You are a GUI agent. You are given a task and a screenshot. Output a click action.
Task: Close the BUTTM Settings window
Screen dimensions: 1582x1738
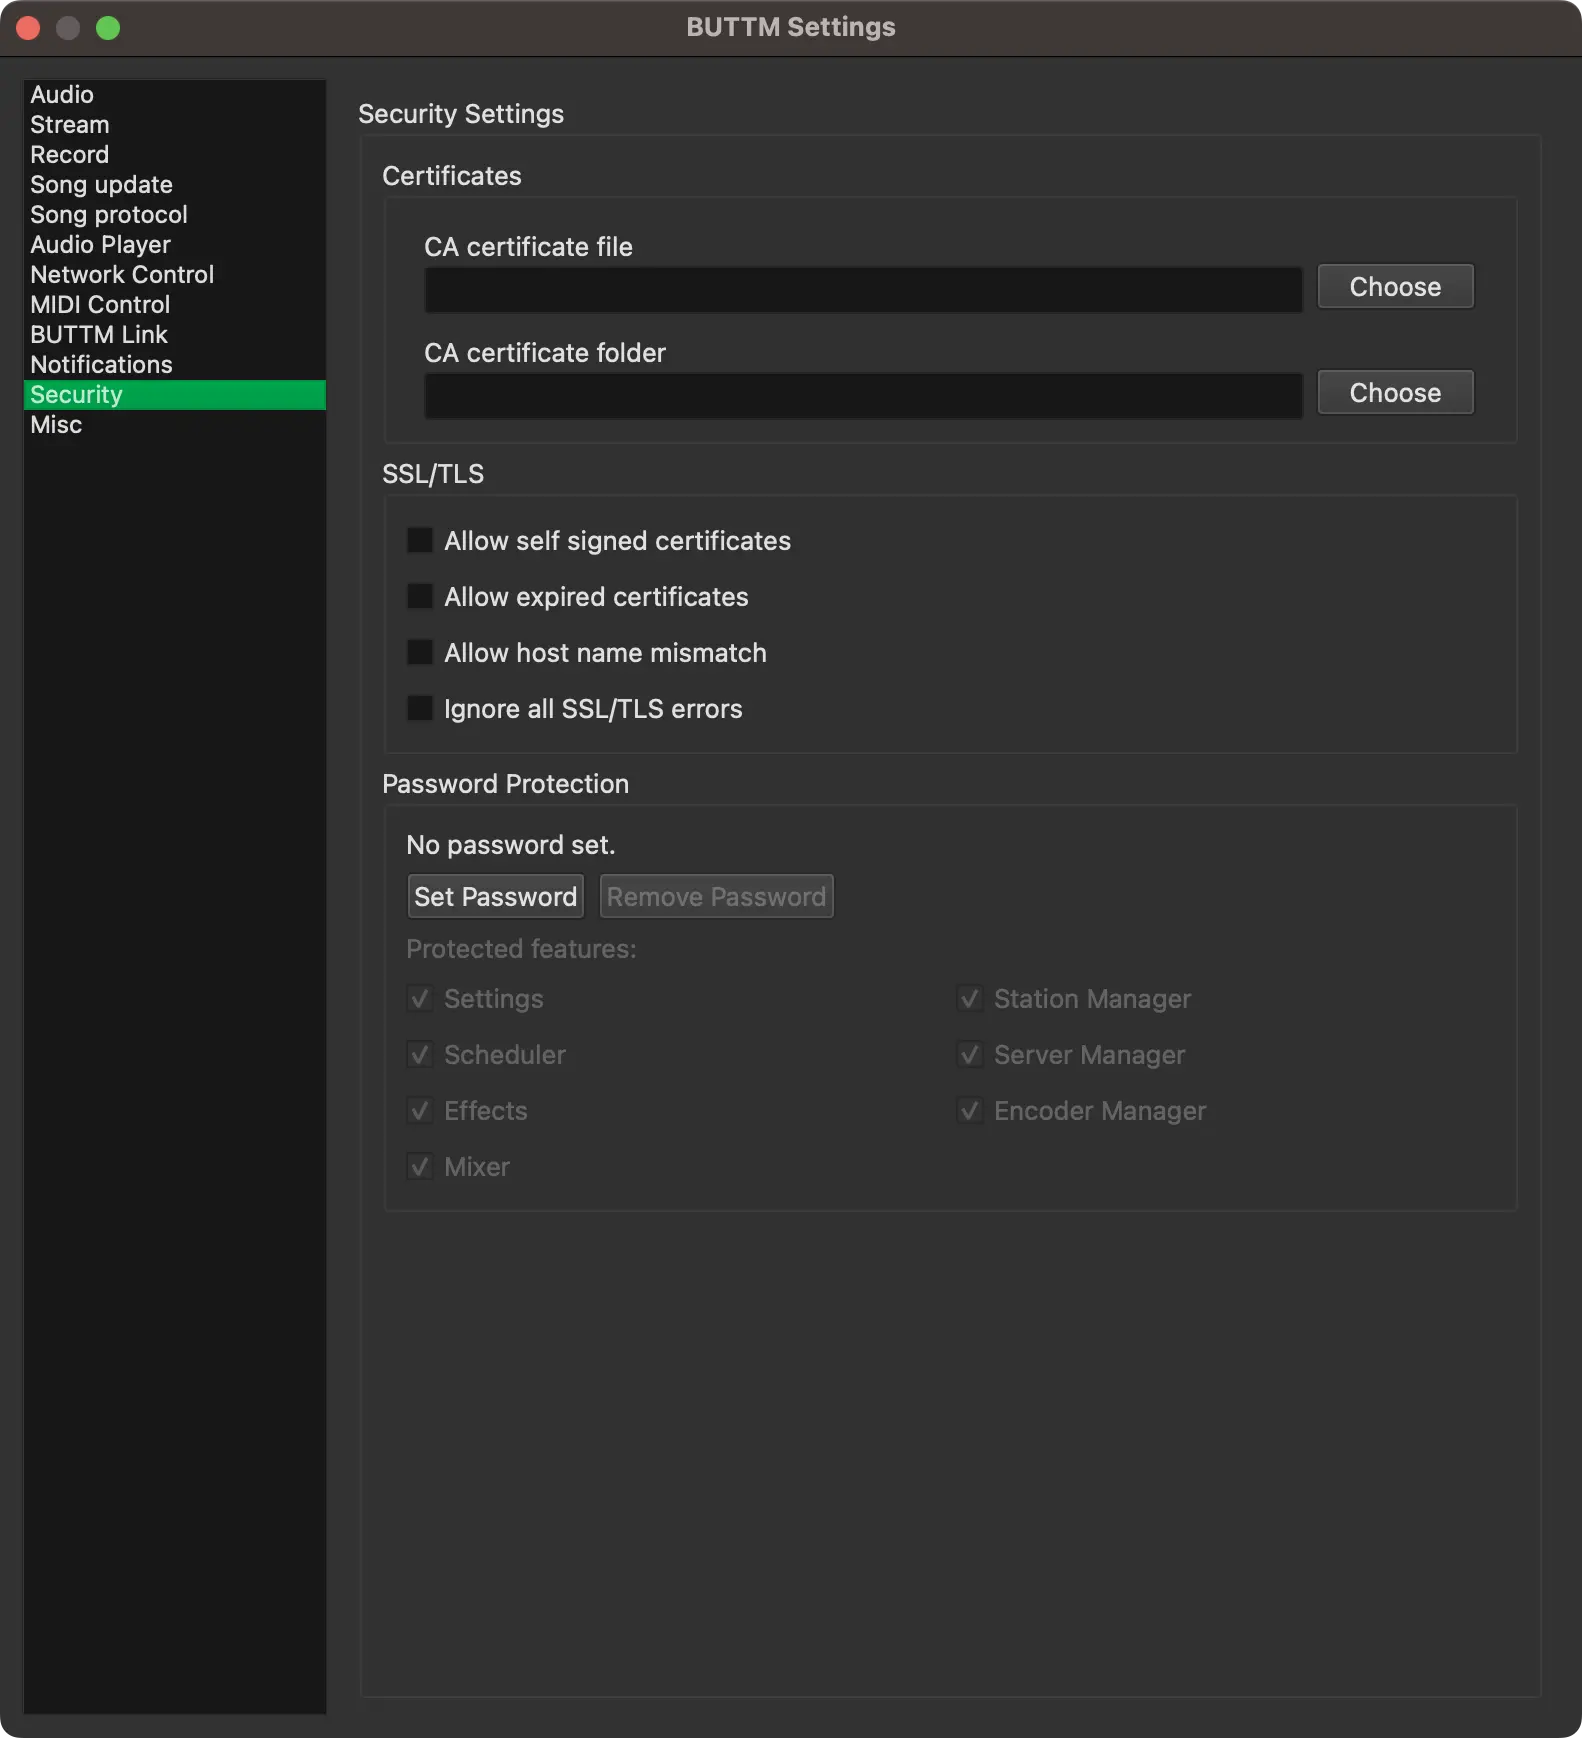click(x=28, y=28)
